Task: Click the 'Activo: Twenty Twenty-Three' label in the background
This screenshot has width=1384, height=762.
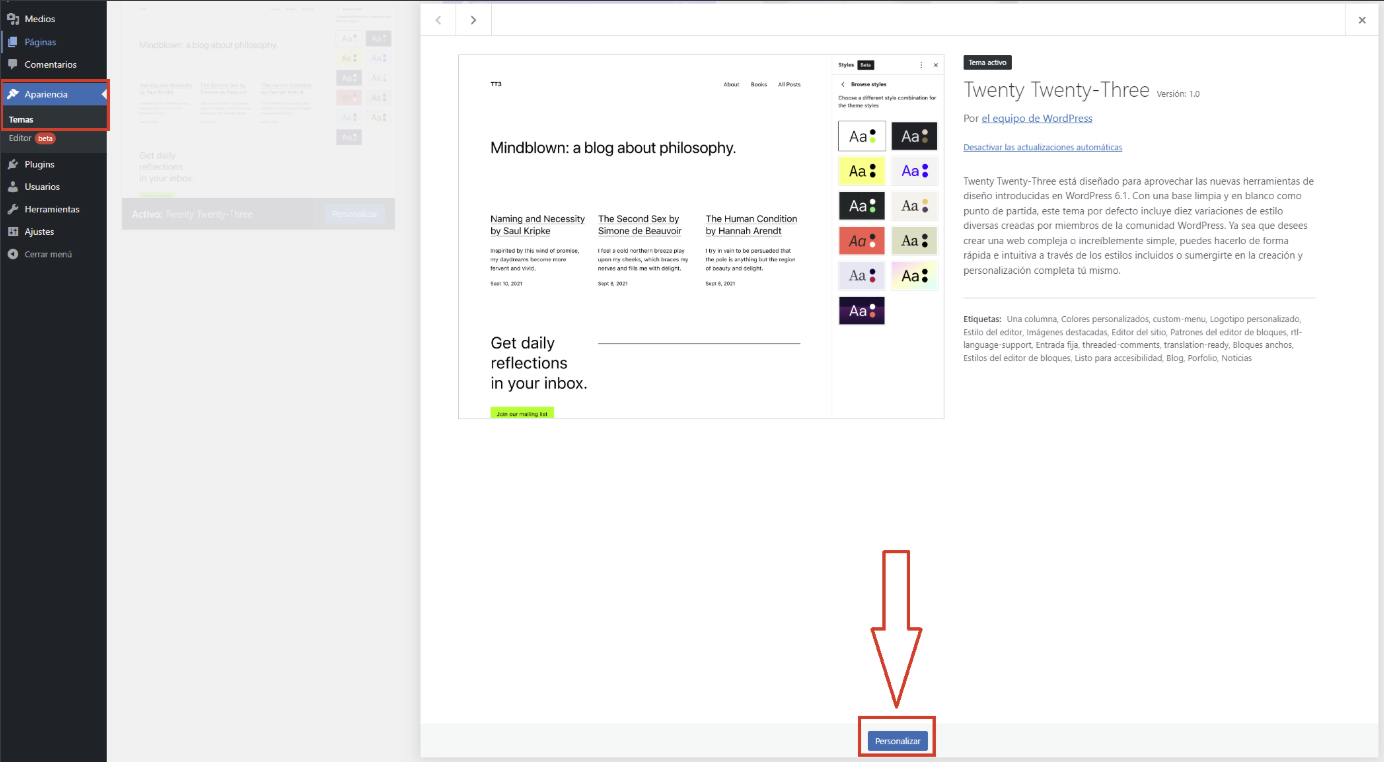Action: pos(192,214)
